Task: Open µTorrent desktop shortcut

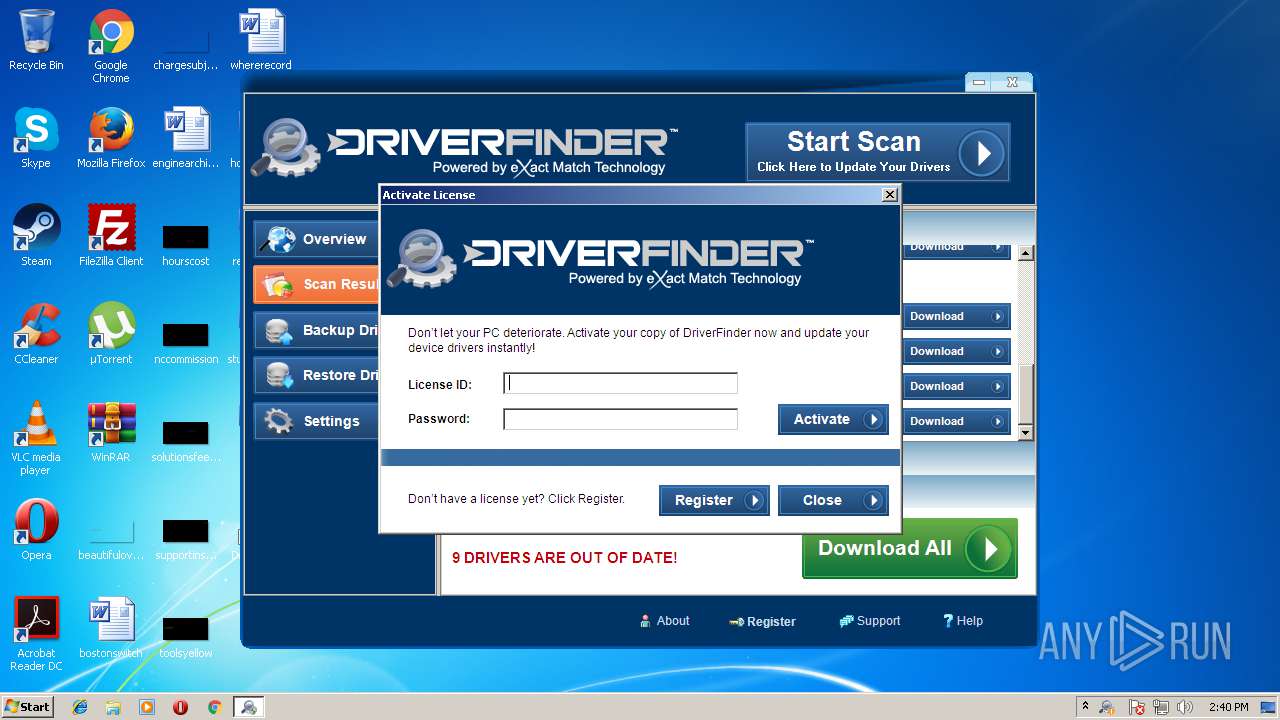Action: (x=111, y=334)
